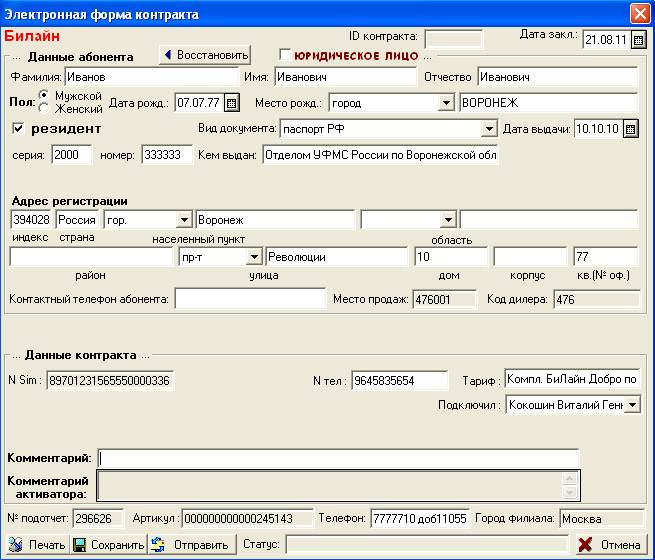The width and height of the screenshot is (655, 560).
Task: Close the Электронная форма контракта window
Action: (x=640, y=13)
